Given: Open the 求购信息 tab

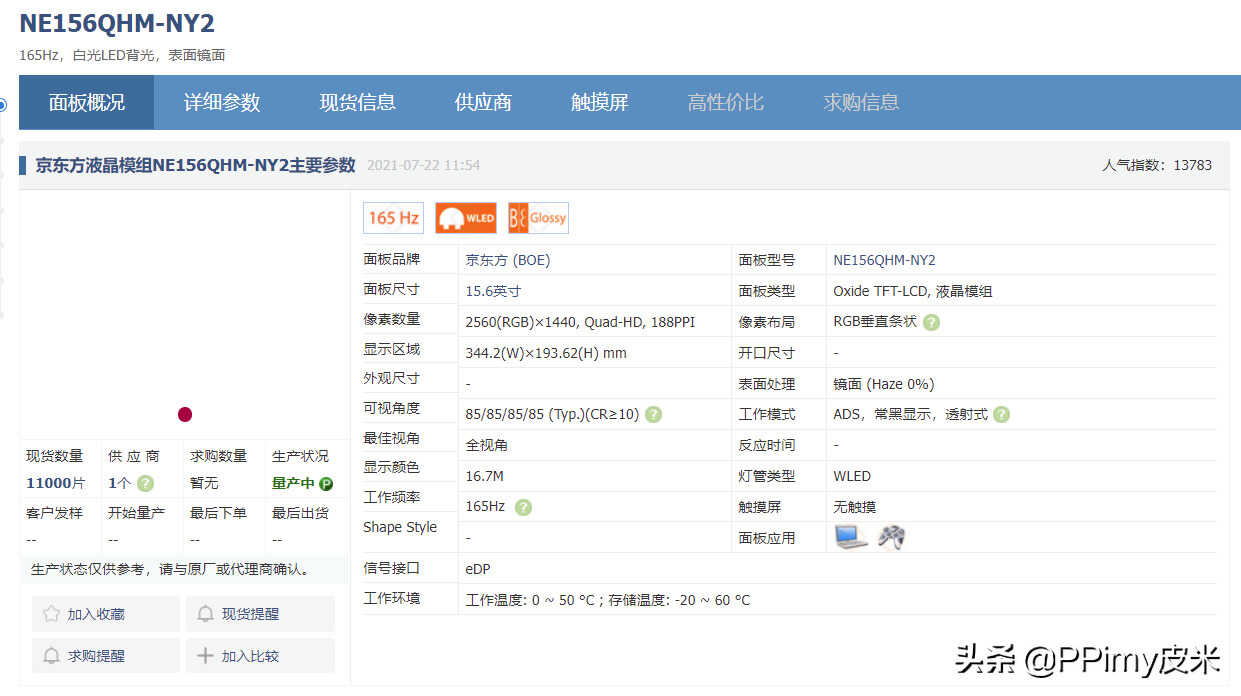Looking at the screenshot, I should (x=862, y=102).
